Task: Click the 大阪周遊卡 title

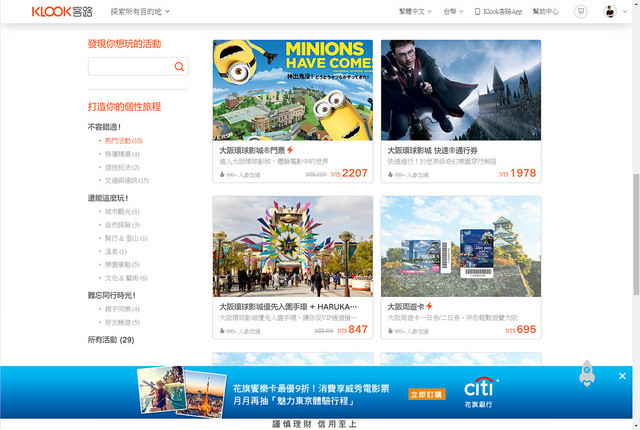Action: (x=406, y=306)
